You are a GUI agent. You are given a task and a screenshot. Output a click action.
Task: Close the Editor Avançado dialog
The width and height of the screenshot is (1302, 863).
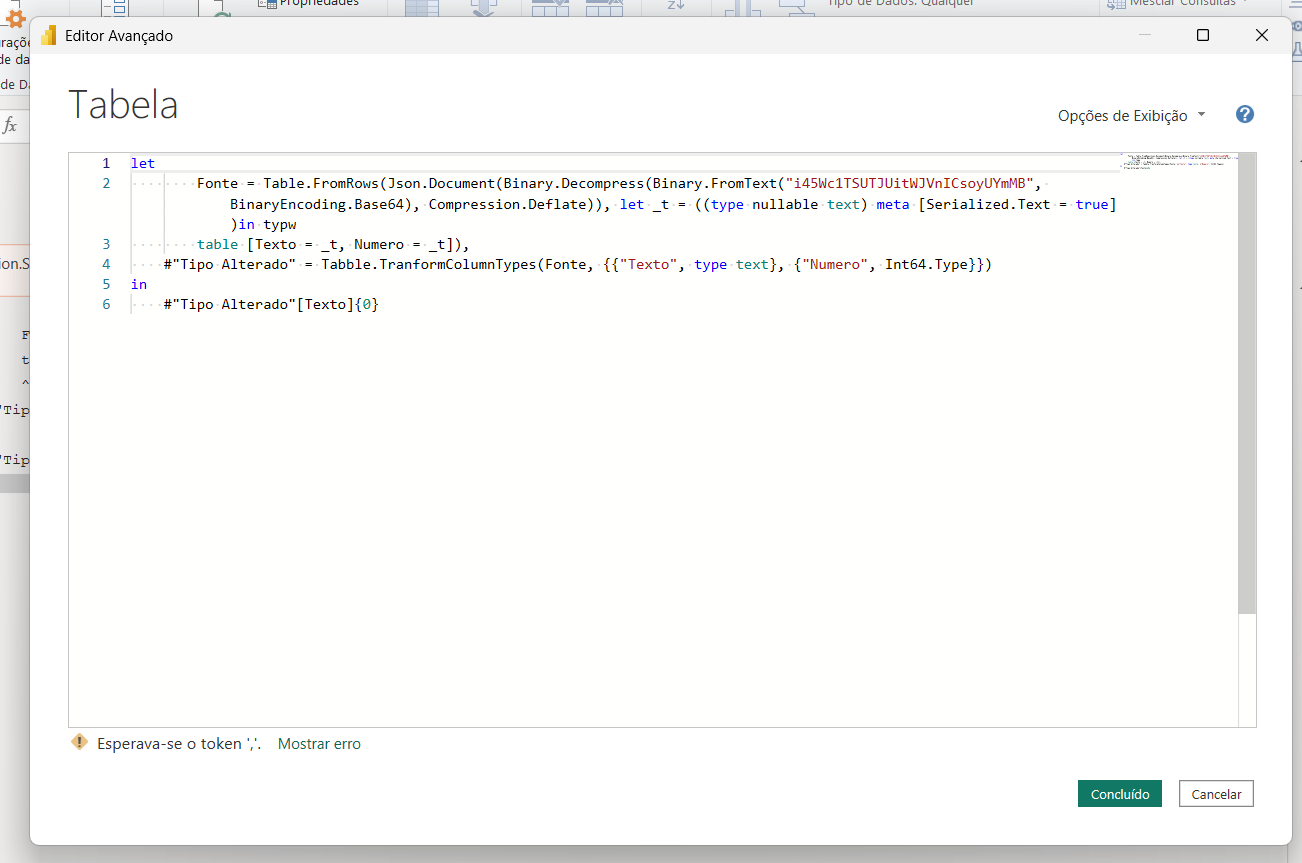pyautogui.click(x=1262, y=35)
